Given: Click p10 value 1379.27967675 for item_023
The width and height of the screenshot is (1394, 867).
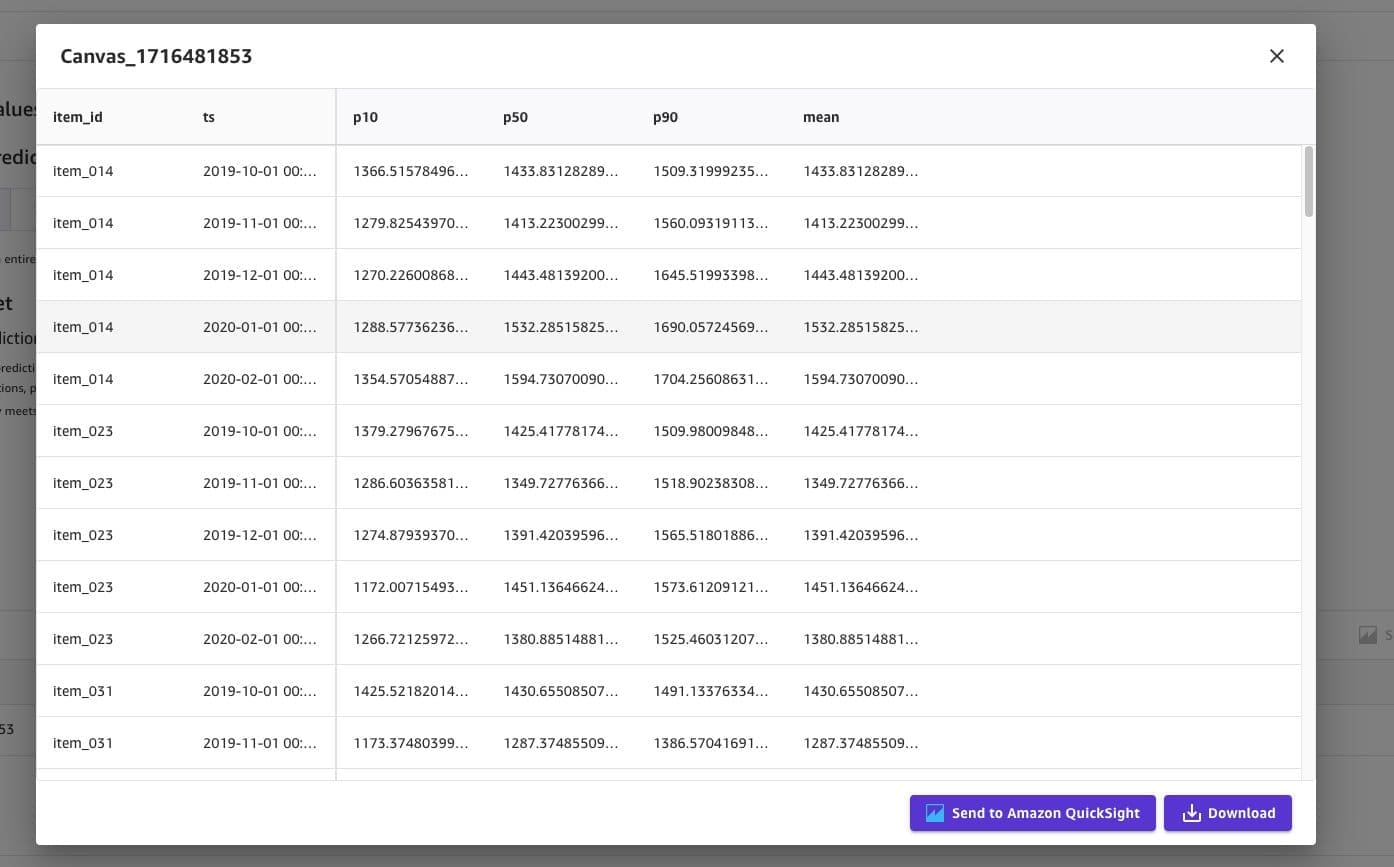Looking at the screenshot, I should [410, 431].
